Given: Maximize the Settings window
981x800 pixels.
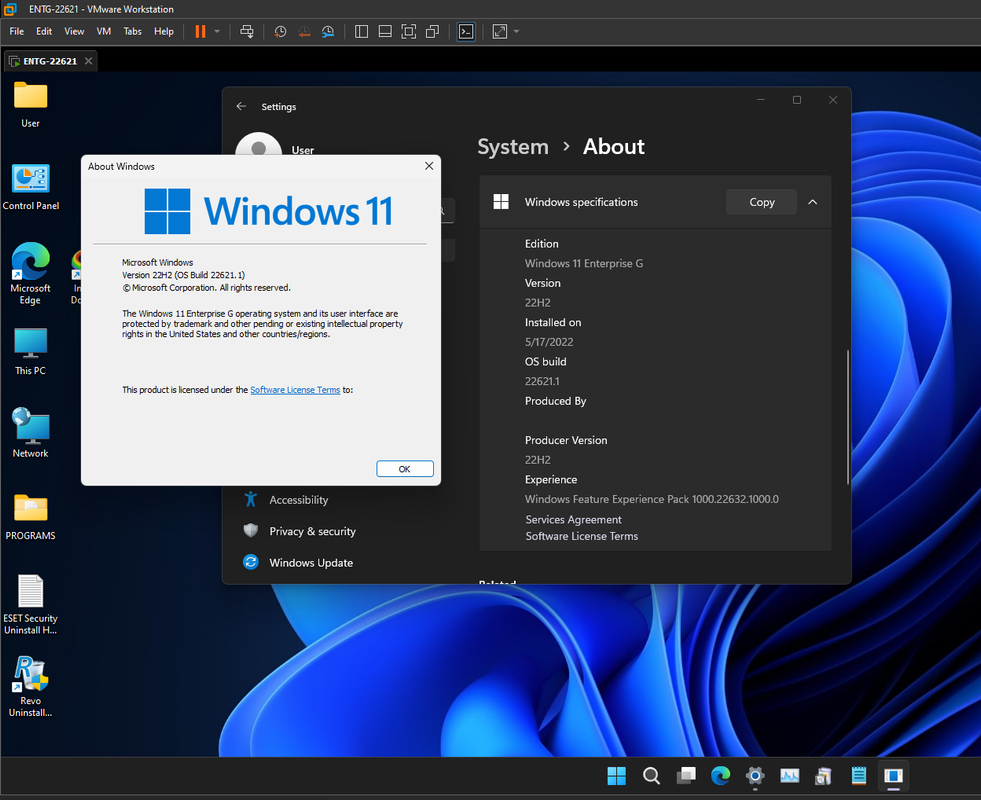Looking at the screenshot, I should pos(796,100).
